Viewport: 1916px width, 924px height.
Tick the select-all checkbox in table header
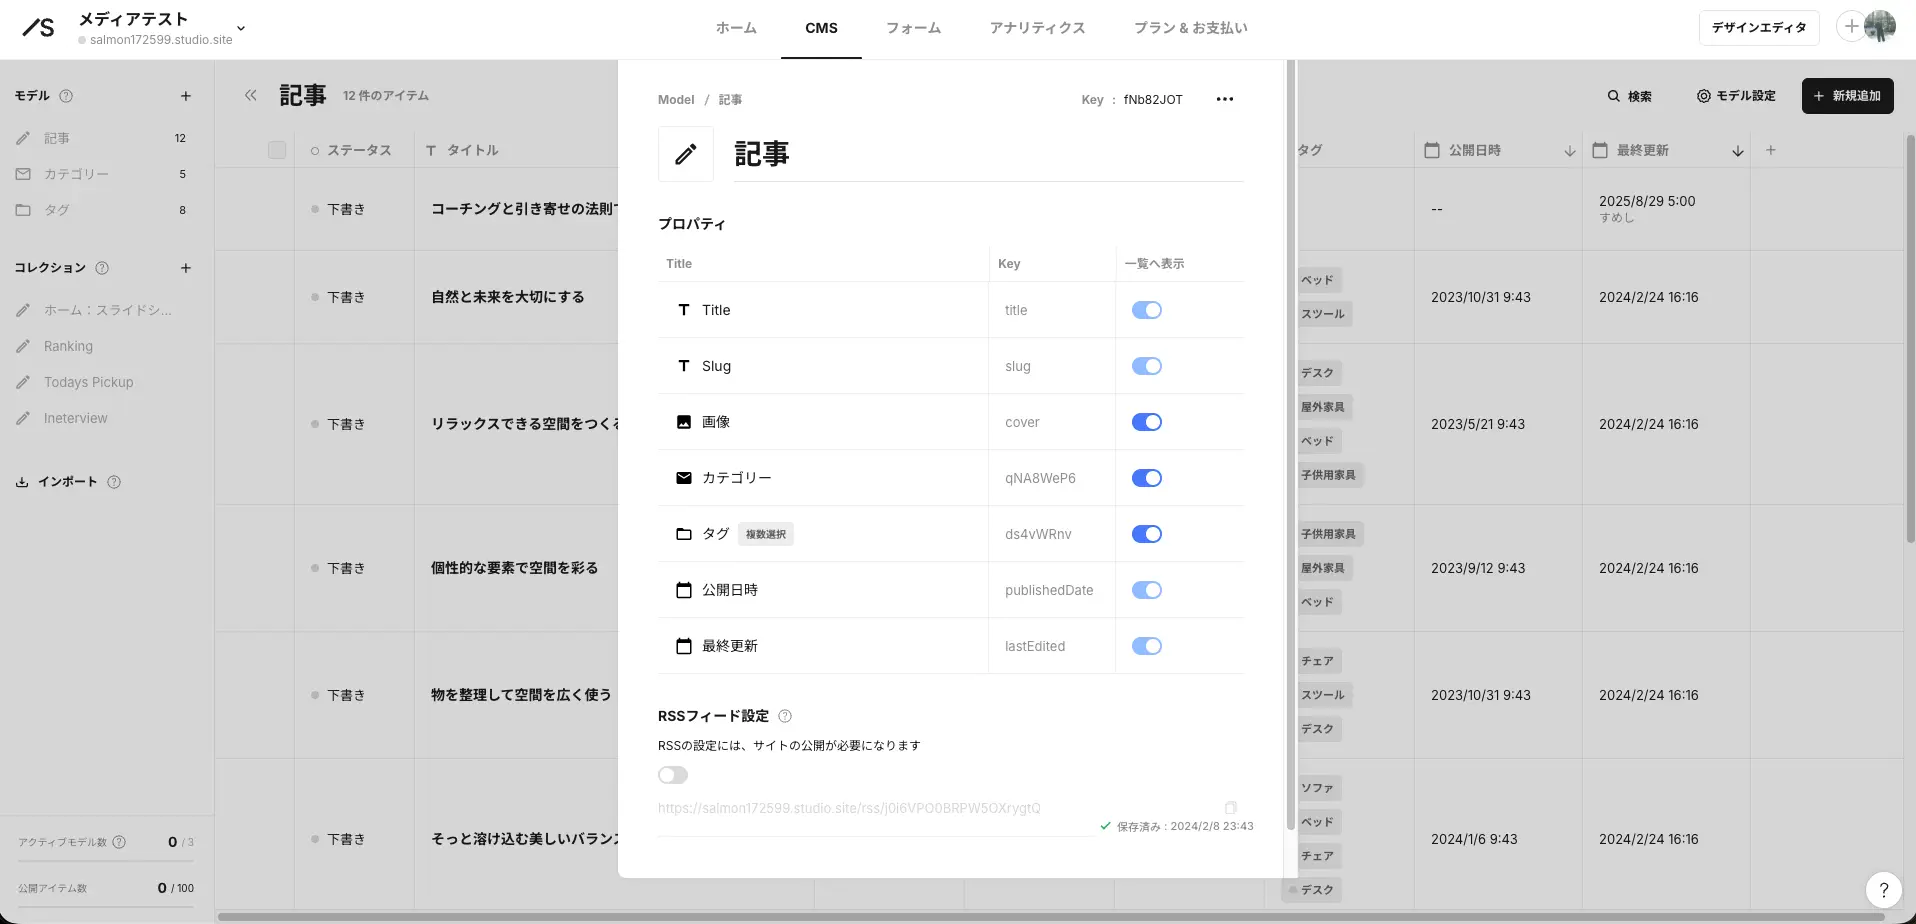(277, 150)
